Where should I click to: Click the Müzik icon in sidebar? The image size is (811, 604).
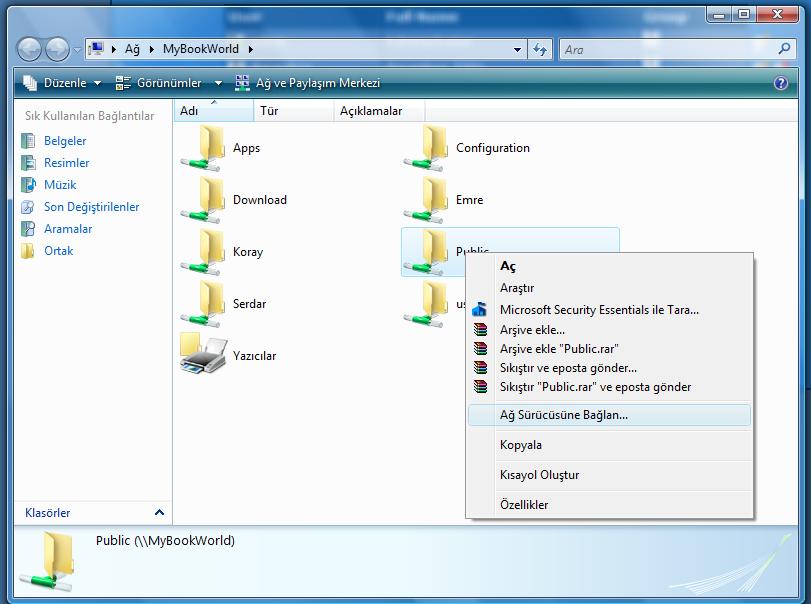point(28,185)
